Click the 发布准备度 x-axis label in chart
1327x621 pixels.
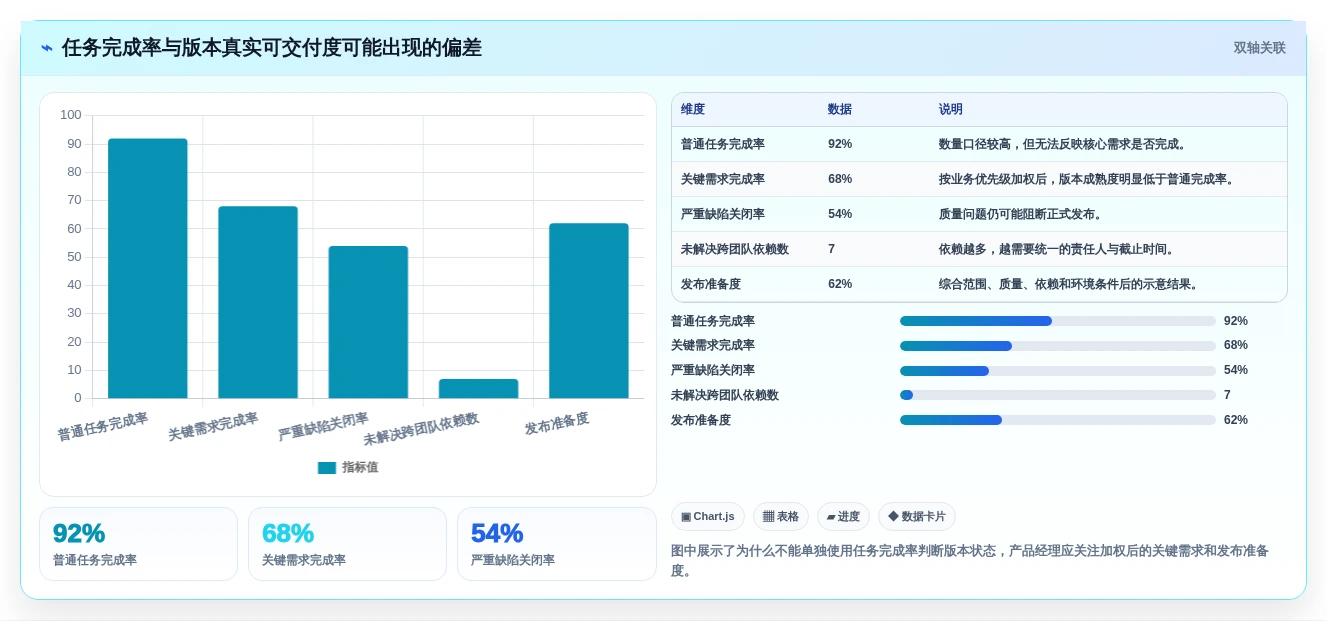(557, 423)
